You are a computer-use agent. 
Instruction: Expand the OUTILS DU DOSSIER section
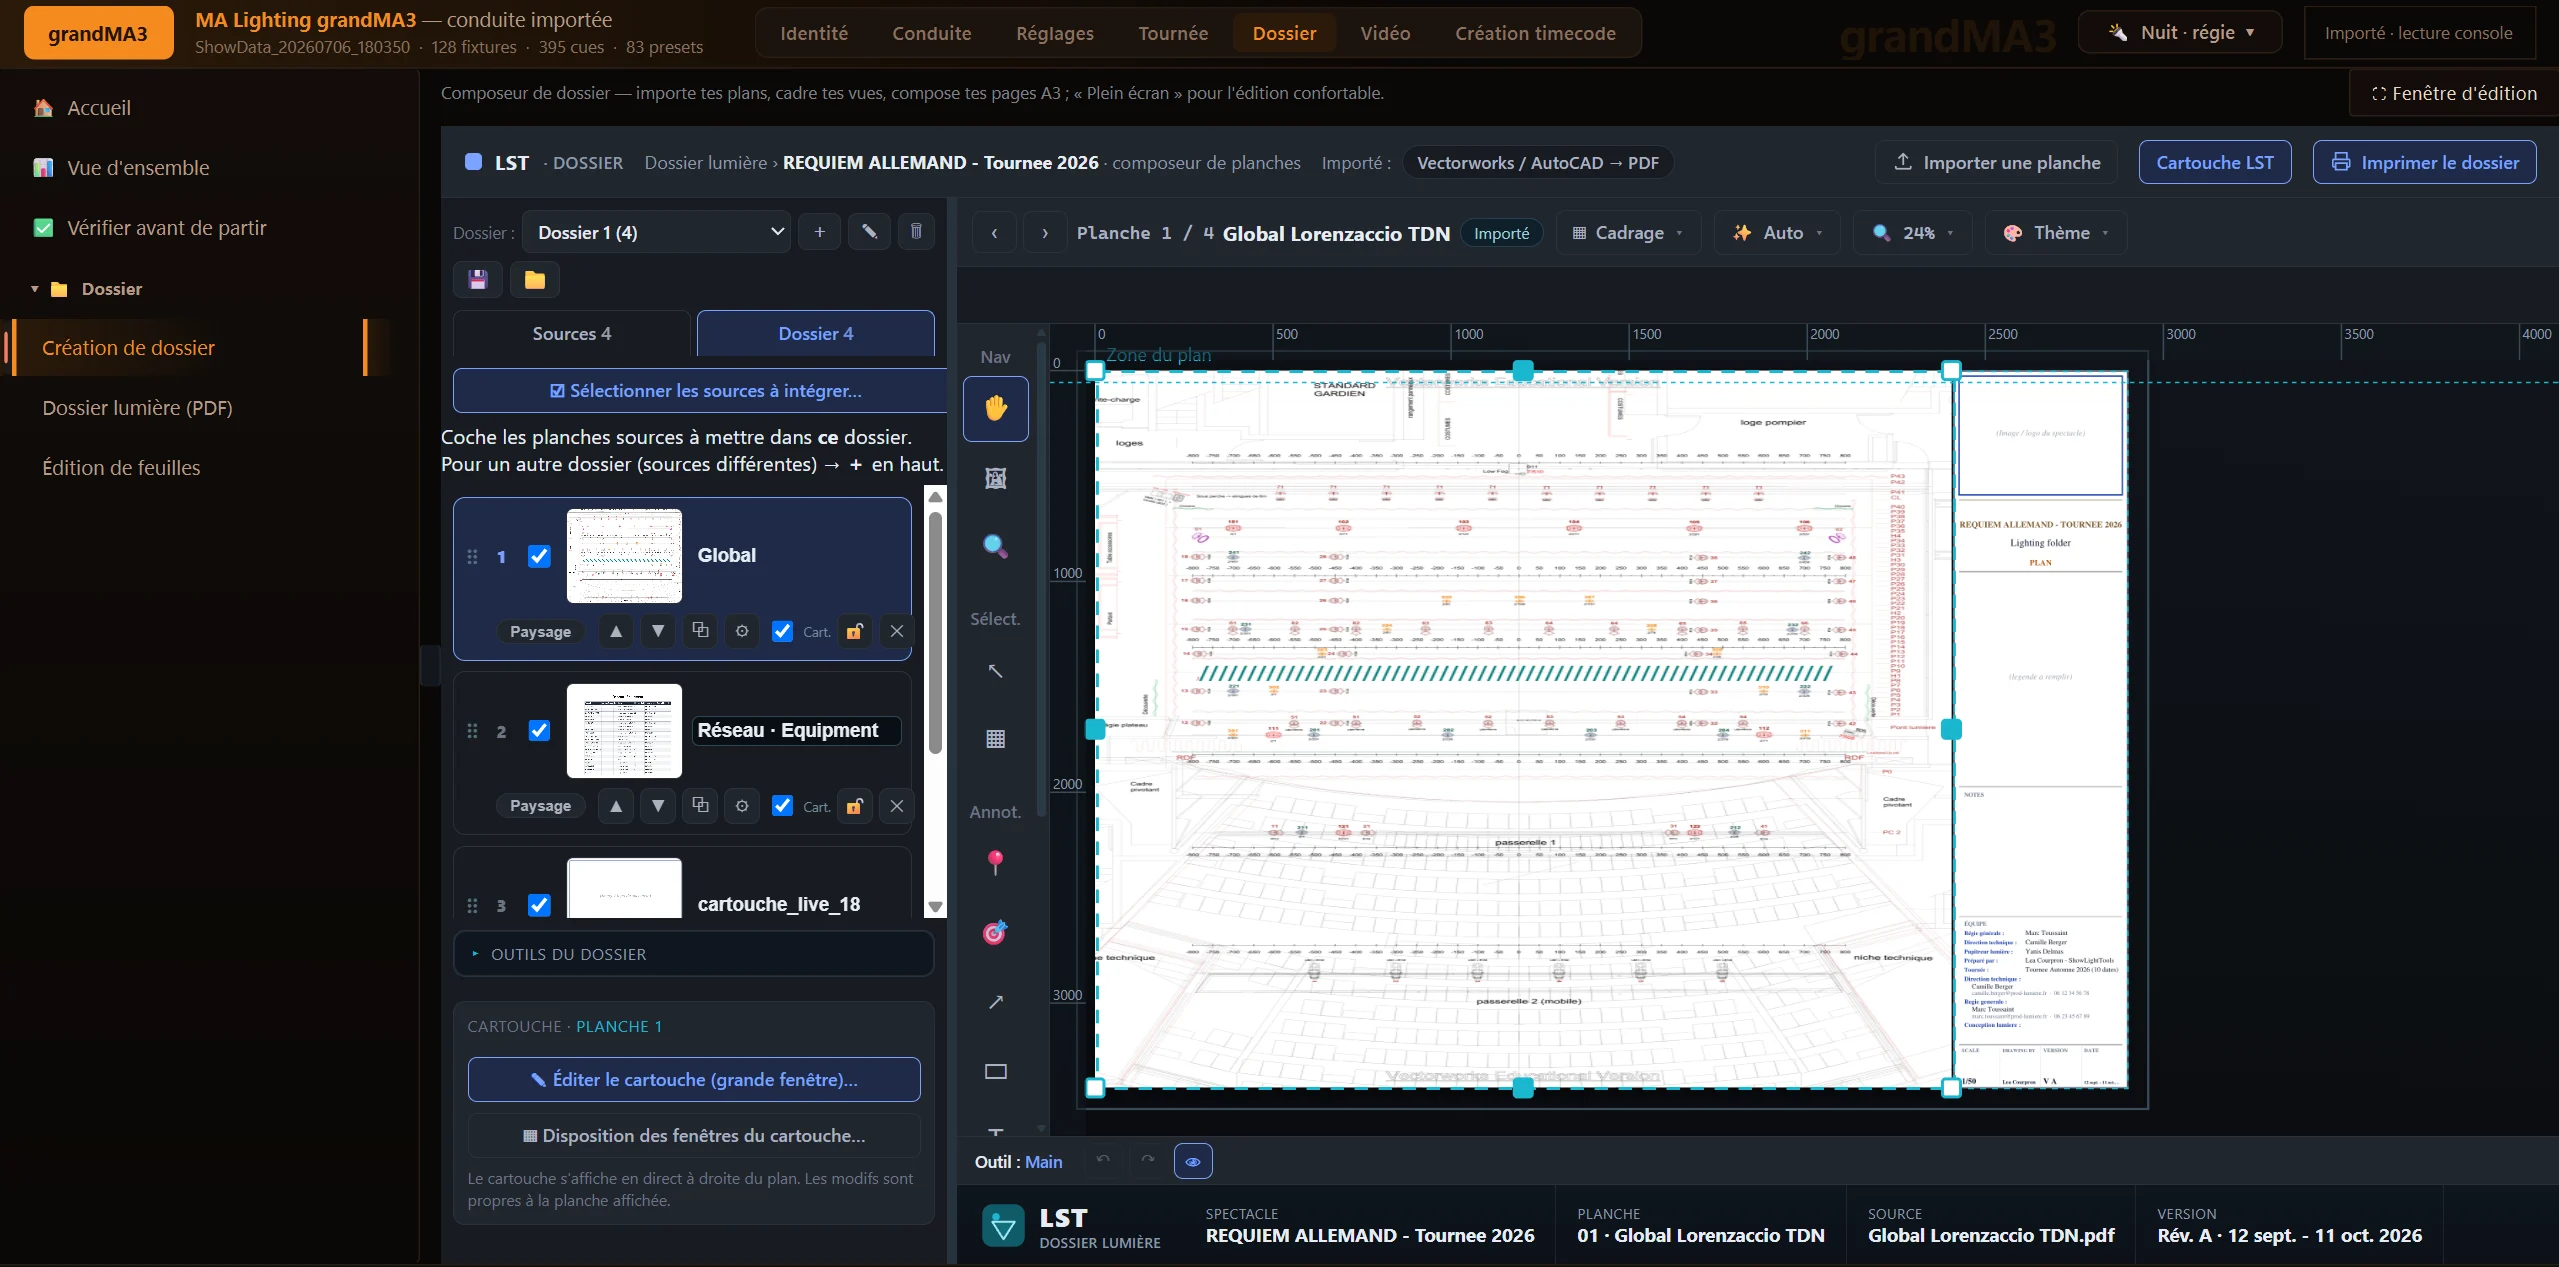pos(694,954)
